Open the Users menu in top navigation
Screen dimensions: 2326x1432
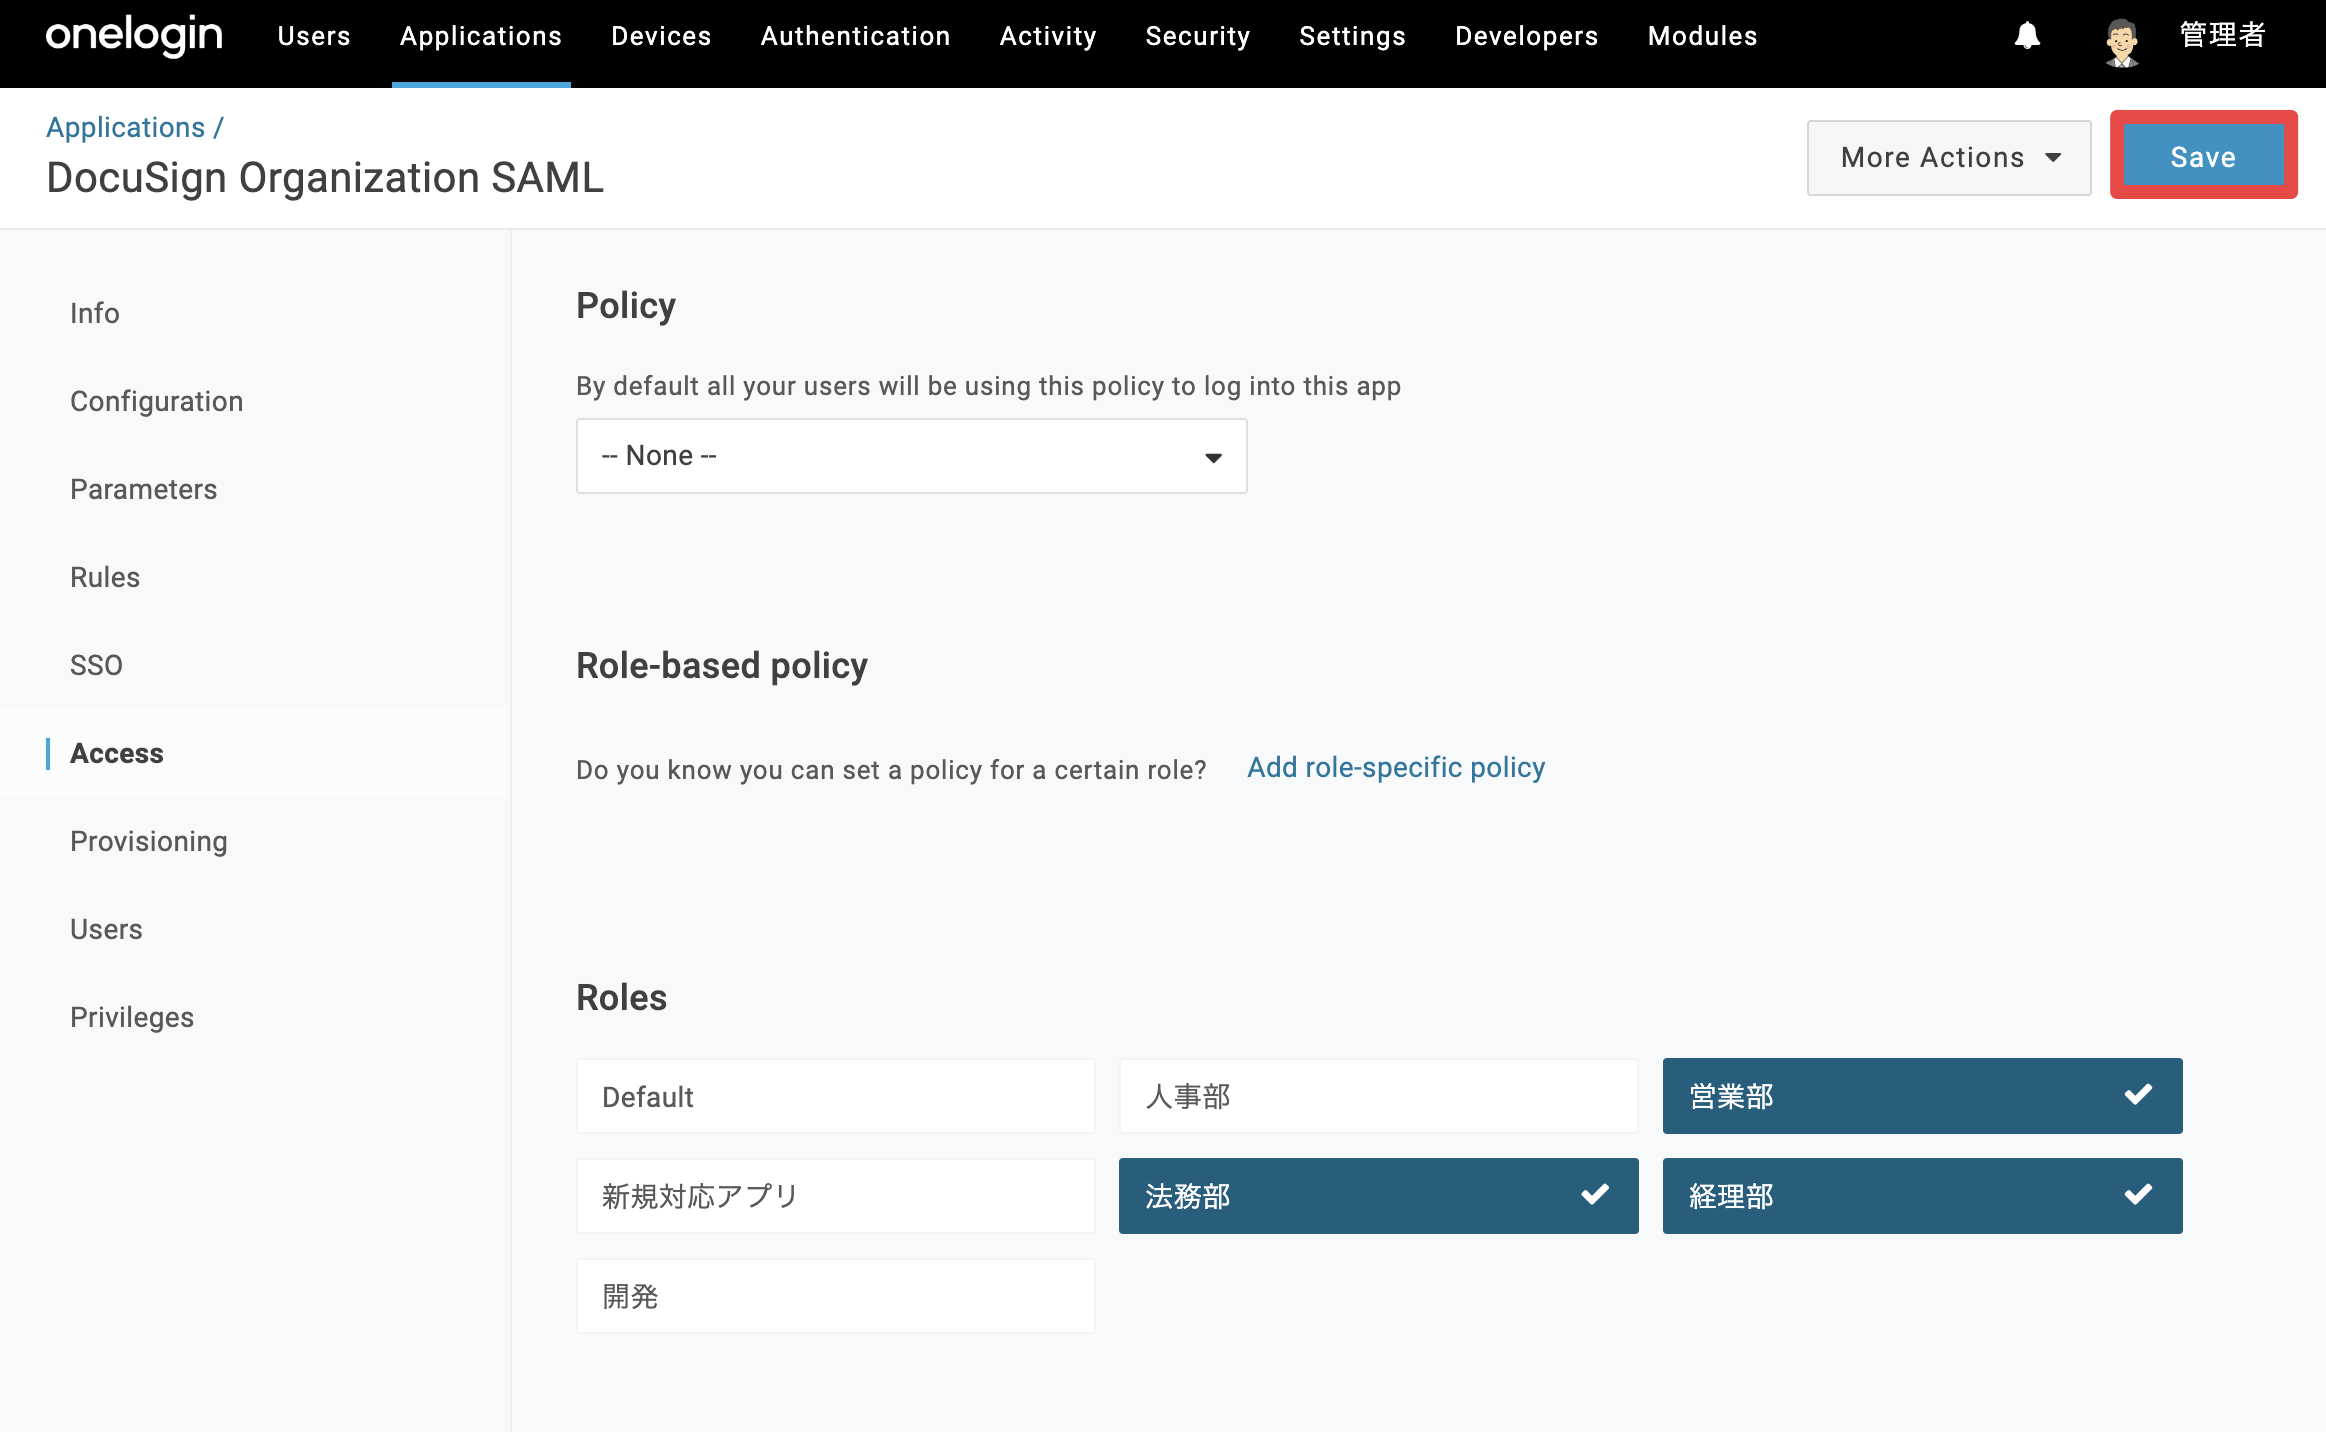click(x=314, y=36)
